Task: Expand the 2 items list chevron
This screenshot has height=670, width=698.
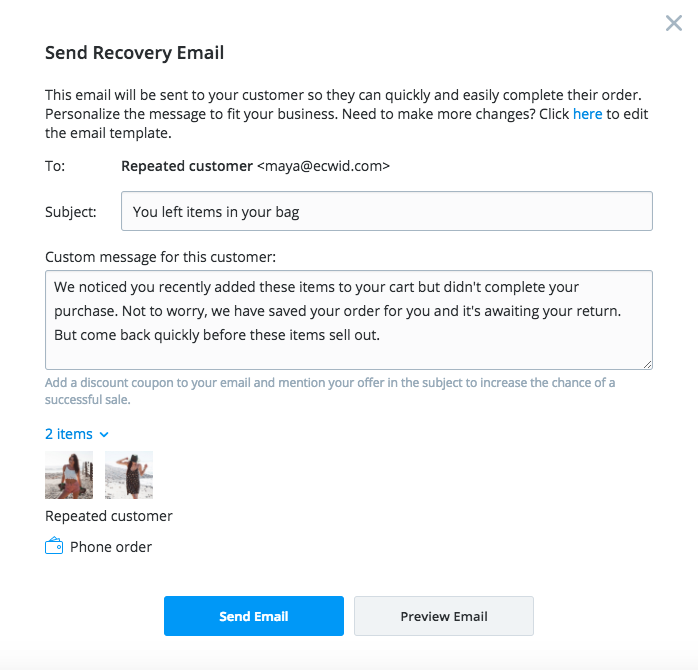Action: pos(104,434)
